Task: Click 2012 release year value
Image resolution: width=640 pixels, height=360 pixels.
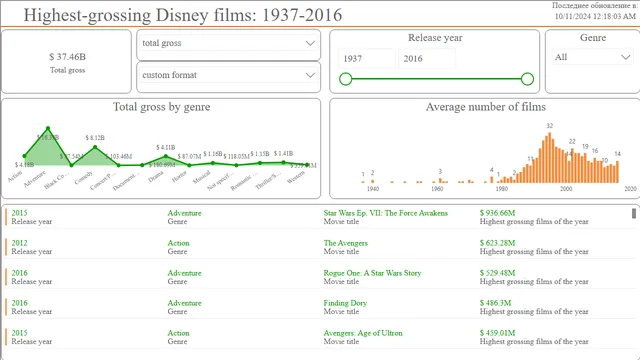Action: pyautogui.click(x=19, y=243)
